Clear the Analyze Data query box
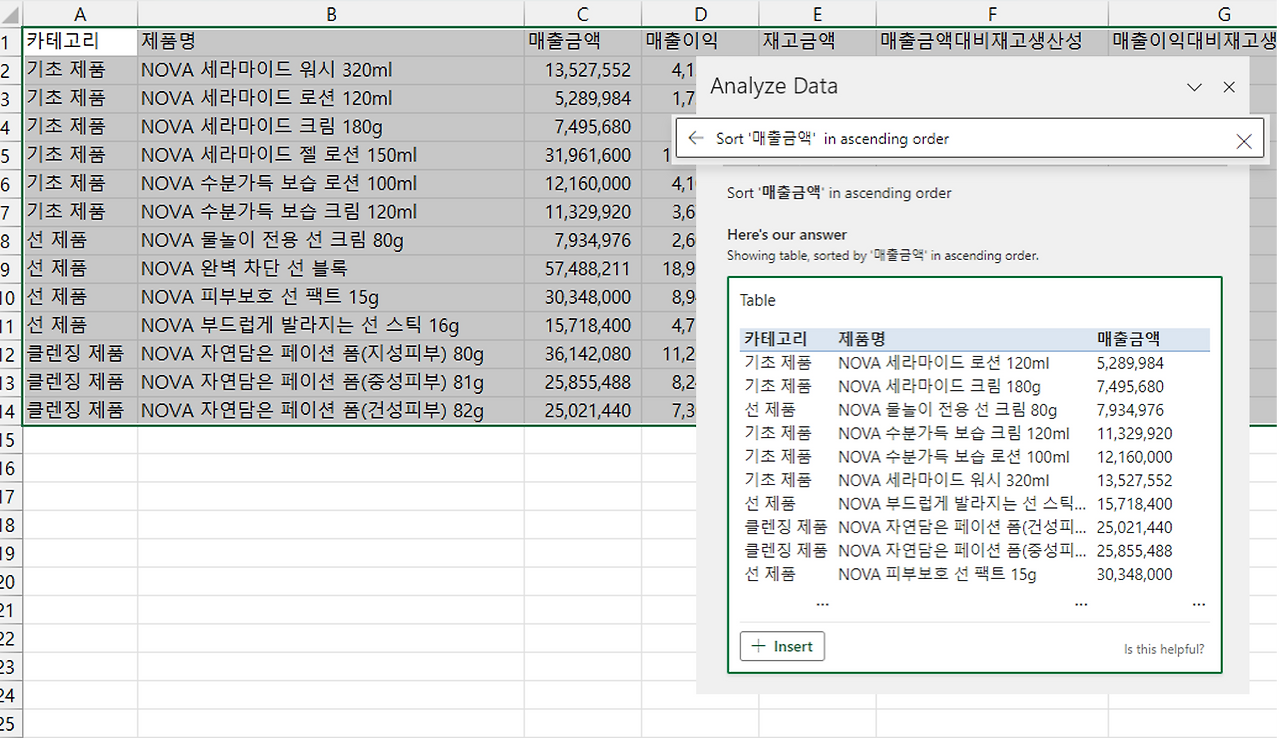 click(x=1243, y=141)
